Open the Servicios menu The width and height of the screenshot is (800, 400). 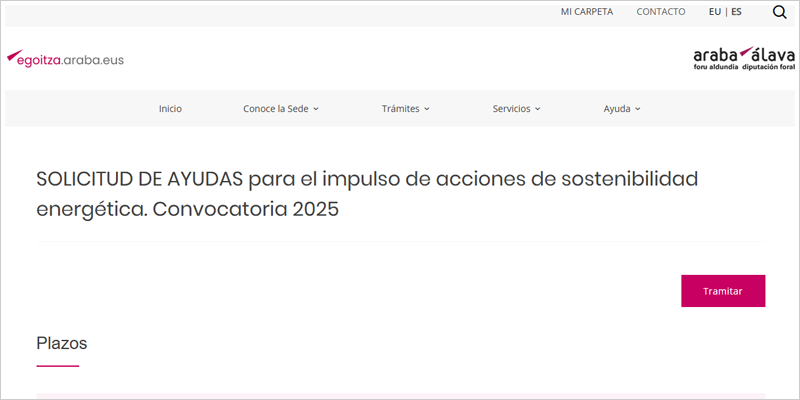tap(516, 109)
